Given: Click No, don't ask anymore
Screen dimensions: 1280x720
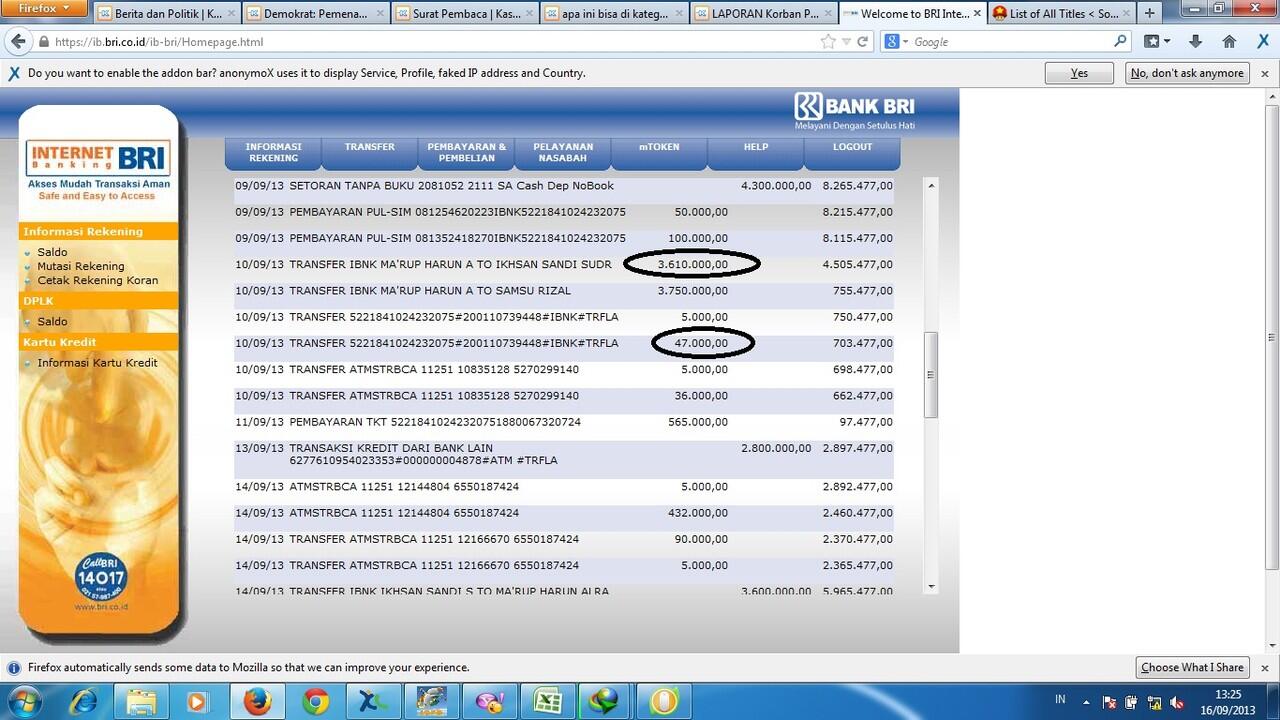Looking at the screenshot, I should [1187, 73].
